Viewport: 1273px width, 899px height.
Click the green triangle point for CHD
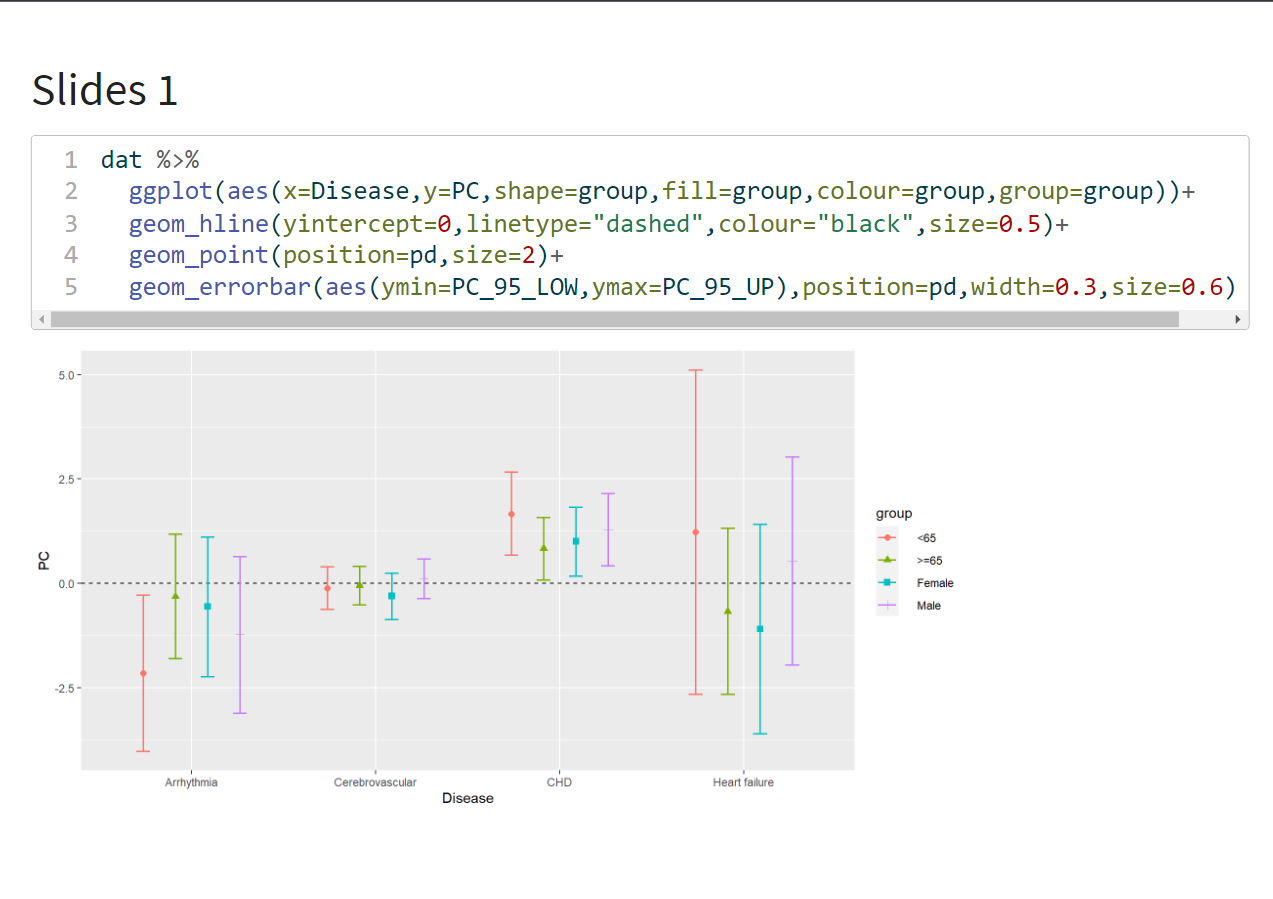point(543,547)
